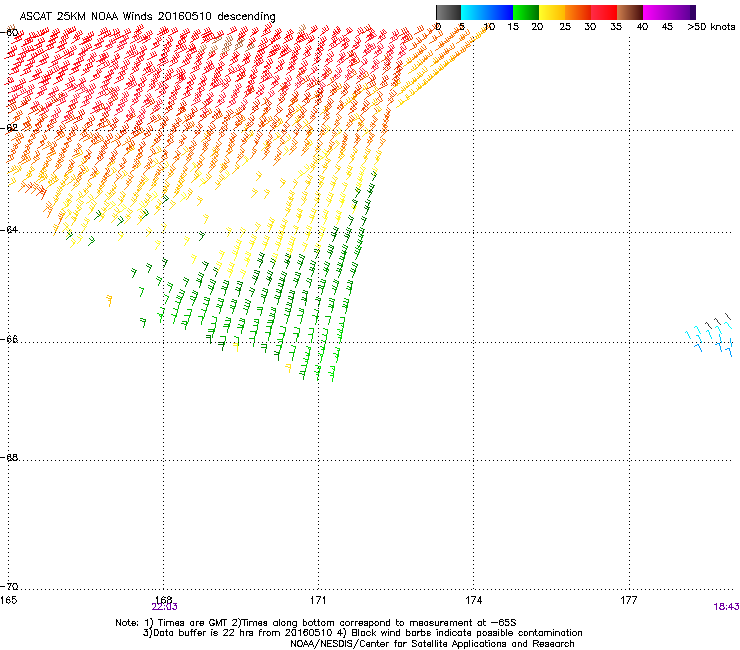The height and width of the screenshot is (650, 740).
Task: Click the purple time label '18:43'
Action: [726, 607]
